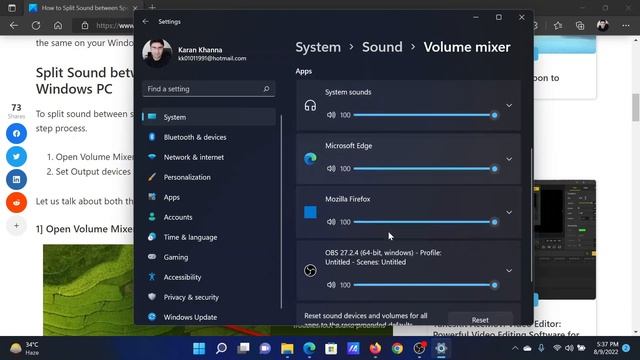Viewport: 640px width, 360px height.
Task: Open Accessibility settings category
Action: pyautogui.click(x=209, y=277)
